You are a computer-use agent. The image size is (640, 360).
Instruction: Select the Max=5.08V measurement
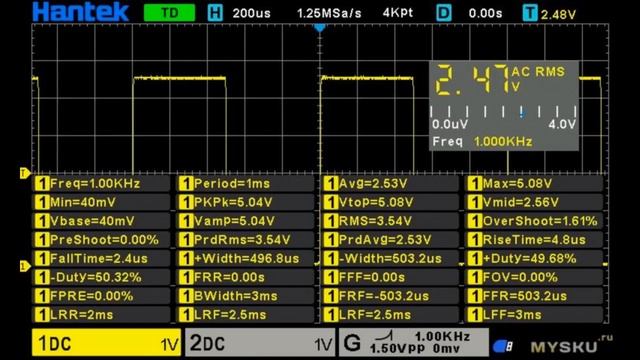pyautogui.click(x=534, y=184)
